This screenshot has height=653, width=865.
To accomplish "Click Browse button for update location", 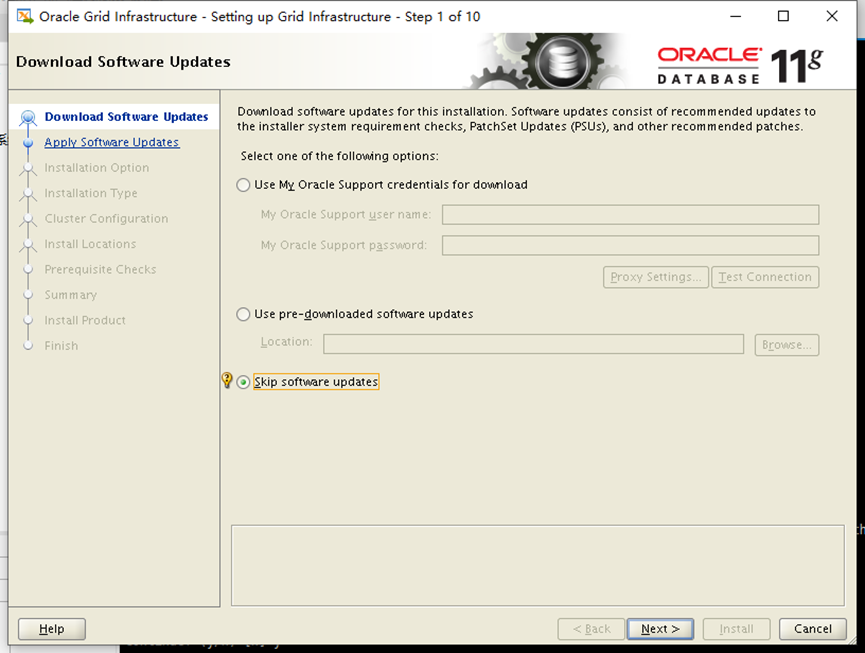I will 787,345.
